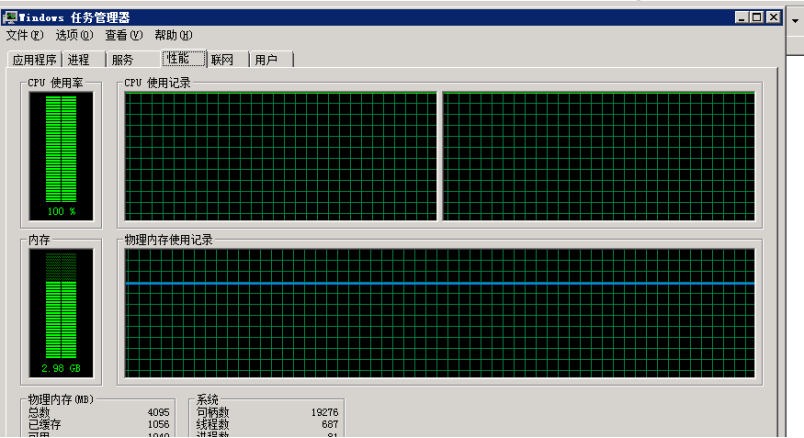
Task: Open the 文件(F) menu
Action: click(24, 35)
